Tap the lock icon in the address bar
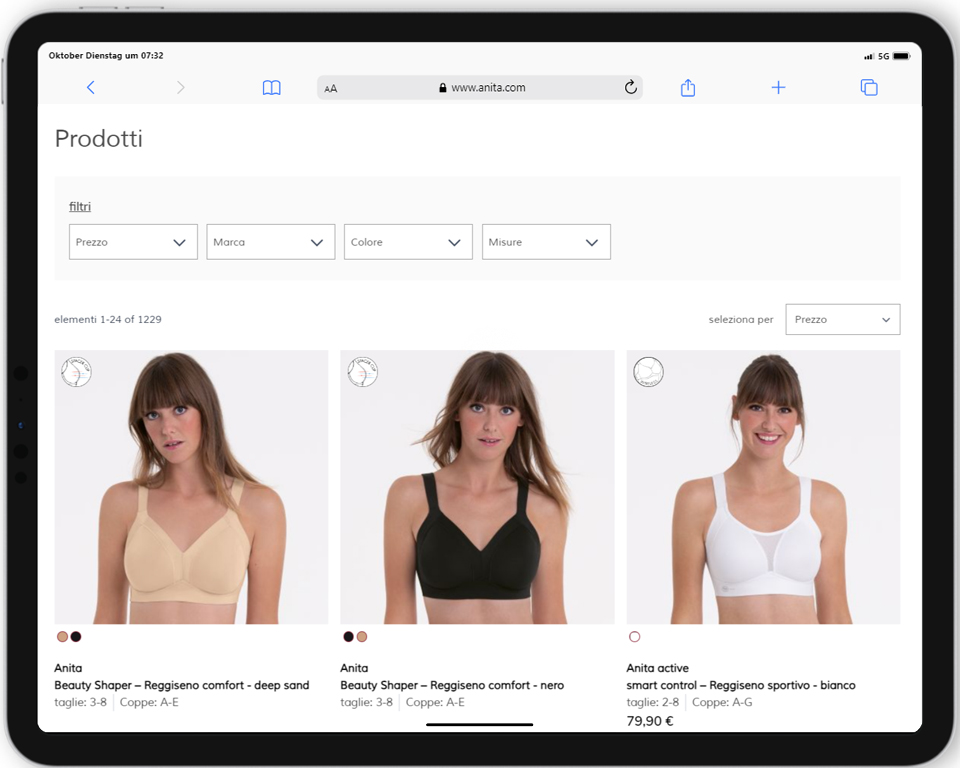The image size is (960, 768). pyautogui.click(x=443, y=88)
